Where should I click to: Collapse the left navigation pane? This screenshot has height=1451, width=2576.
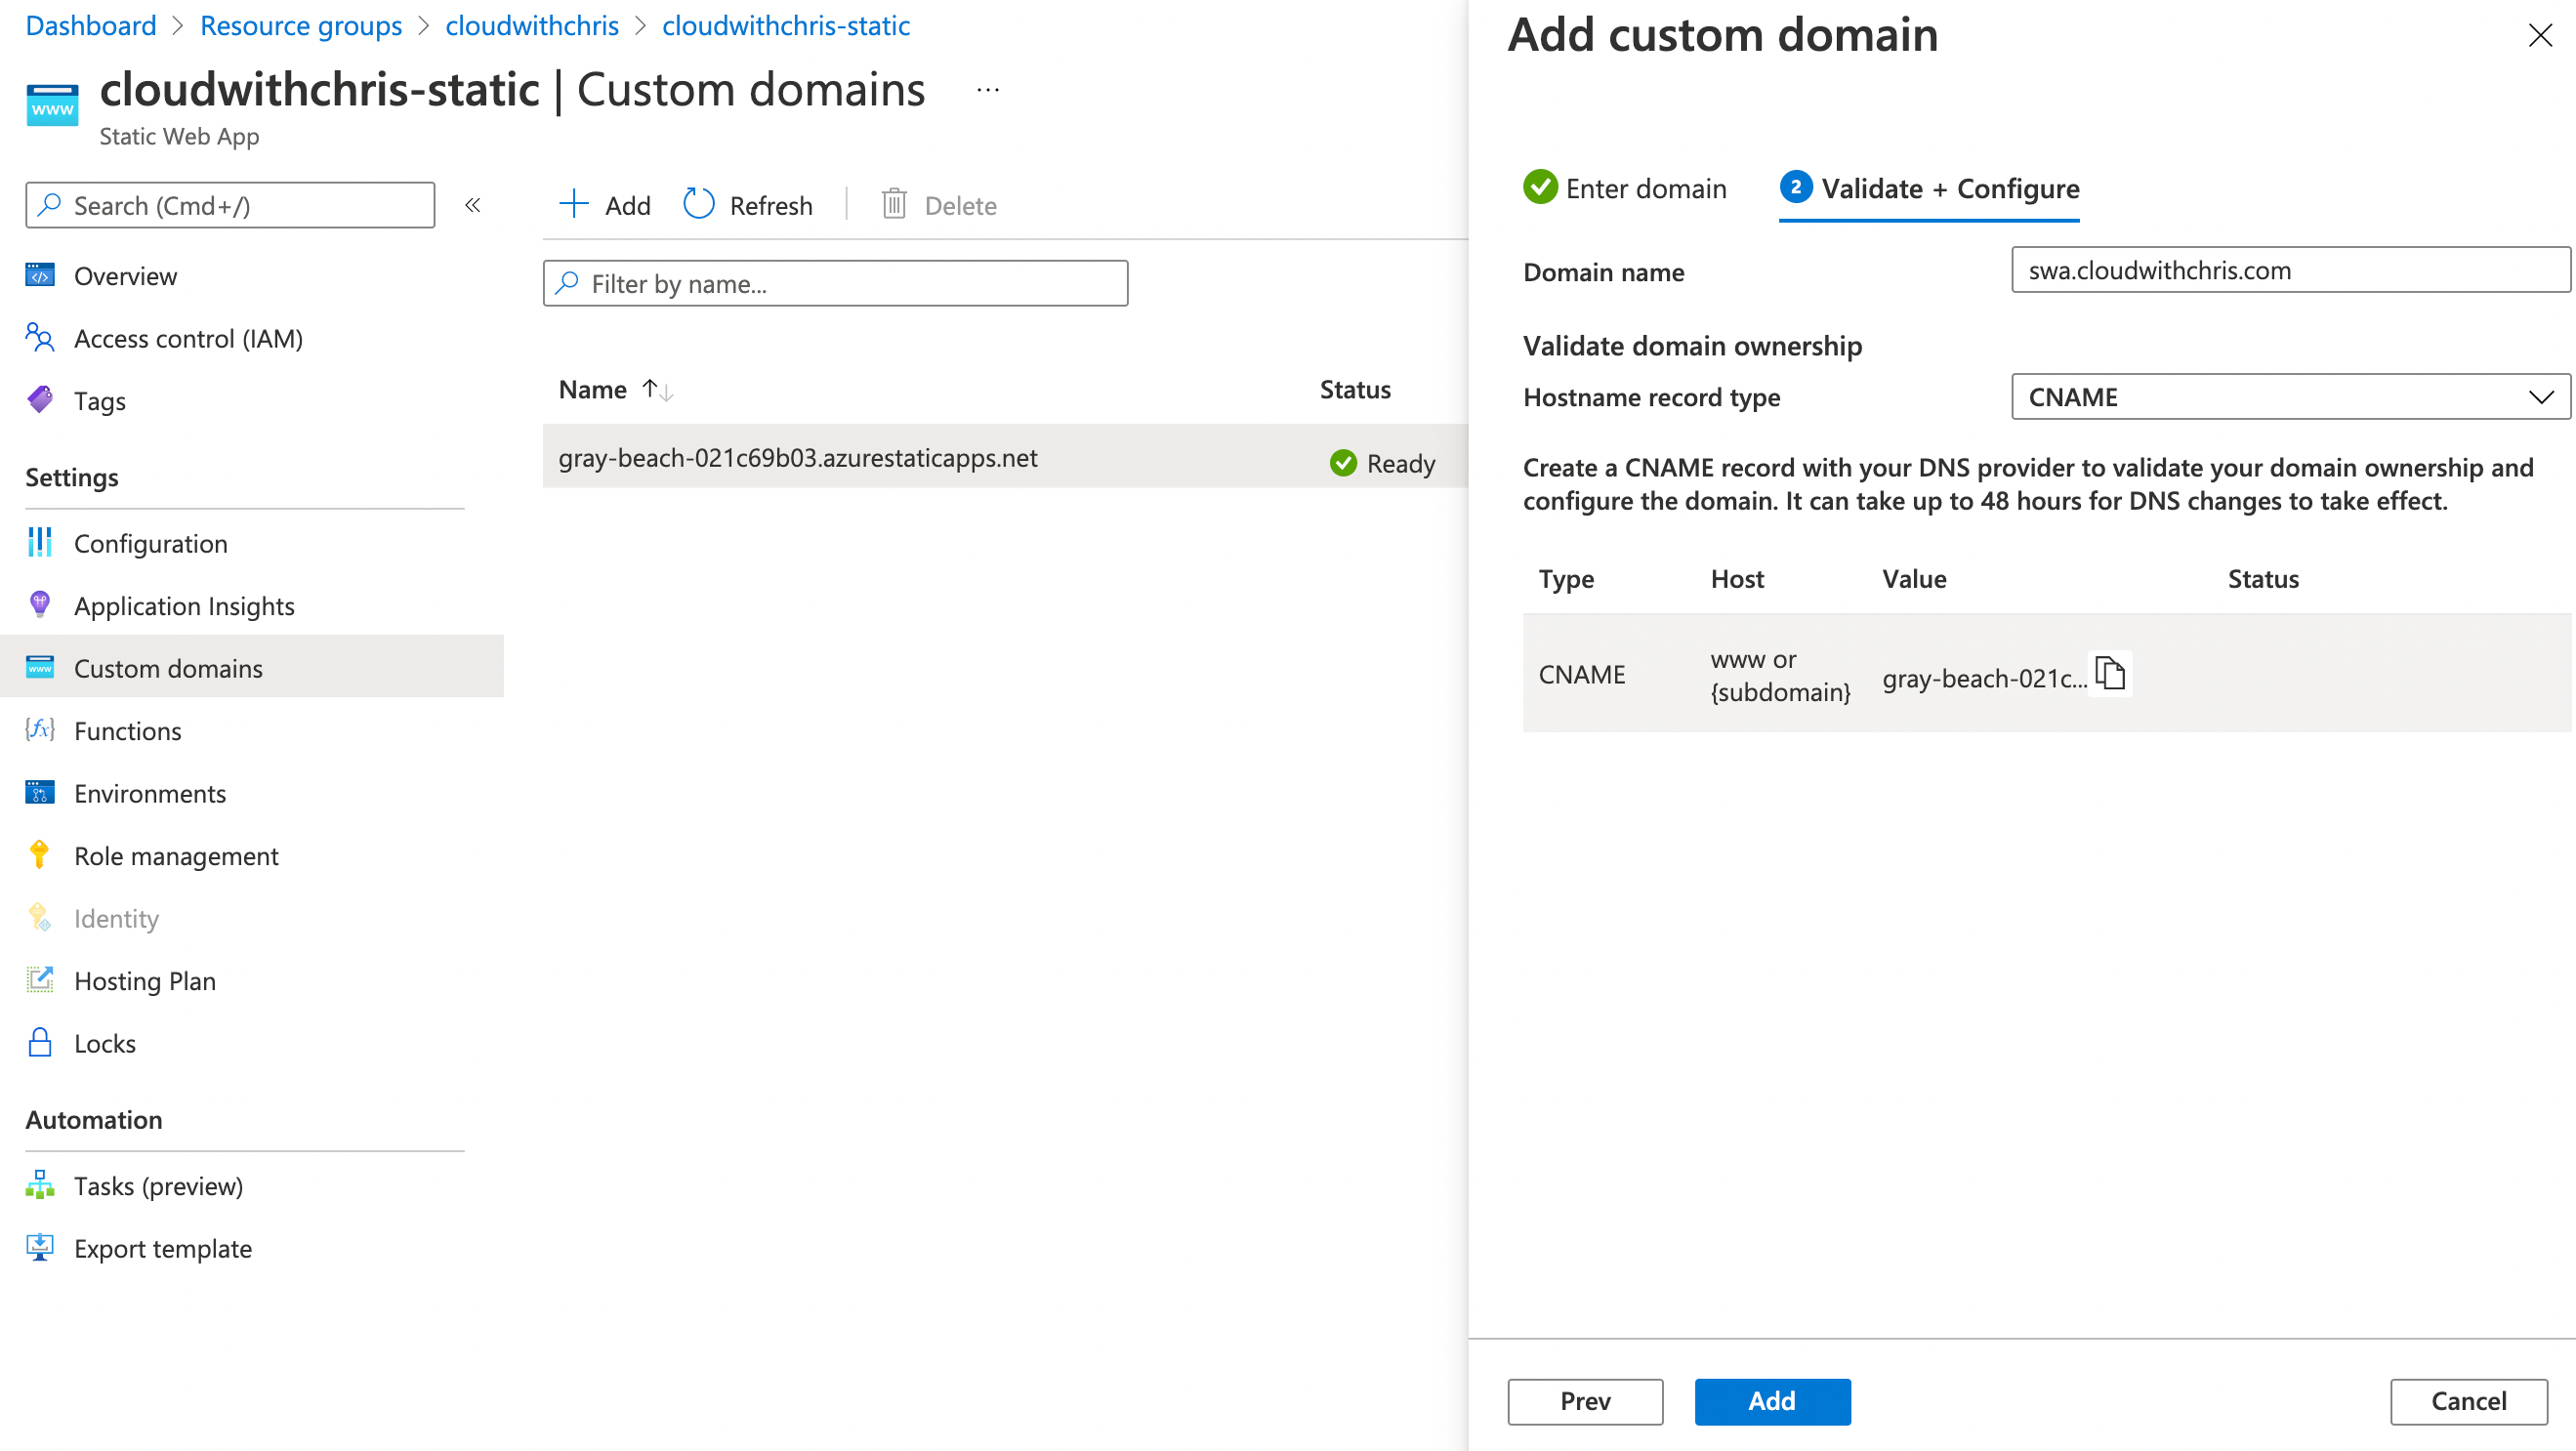473,204
